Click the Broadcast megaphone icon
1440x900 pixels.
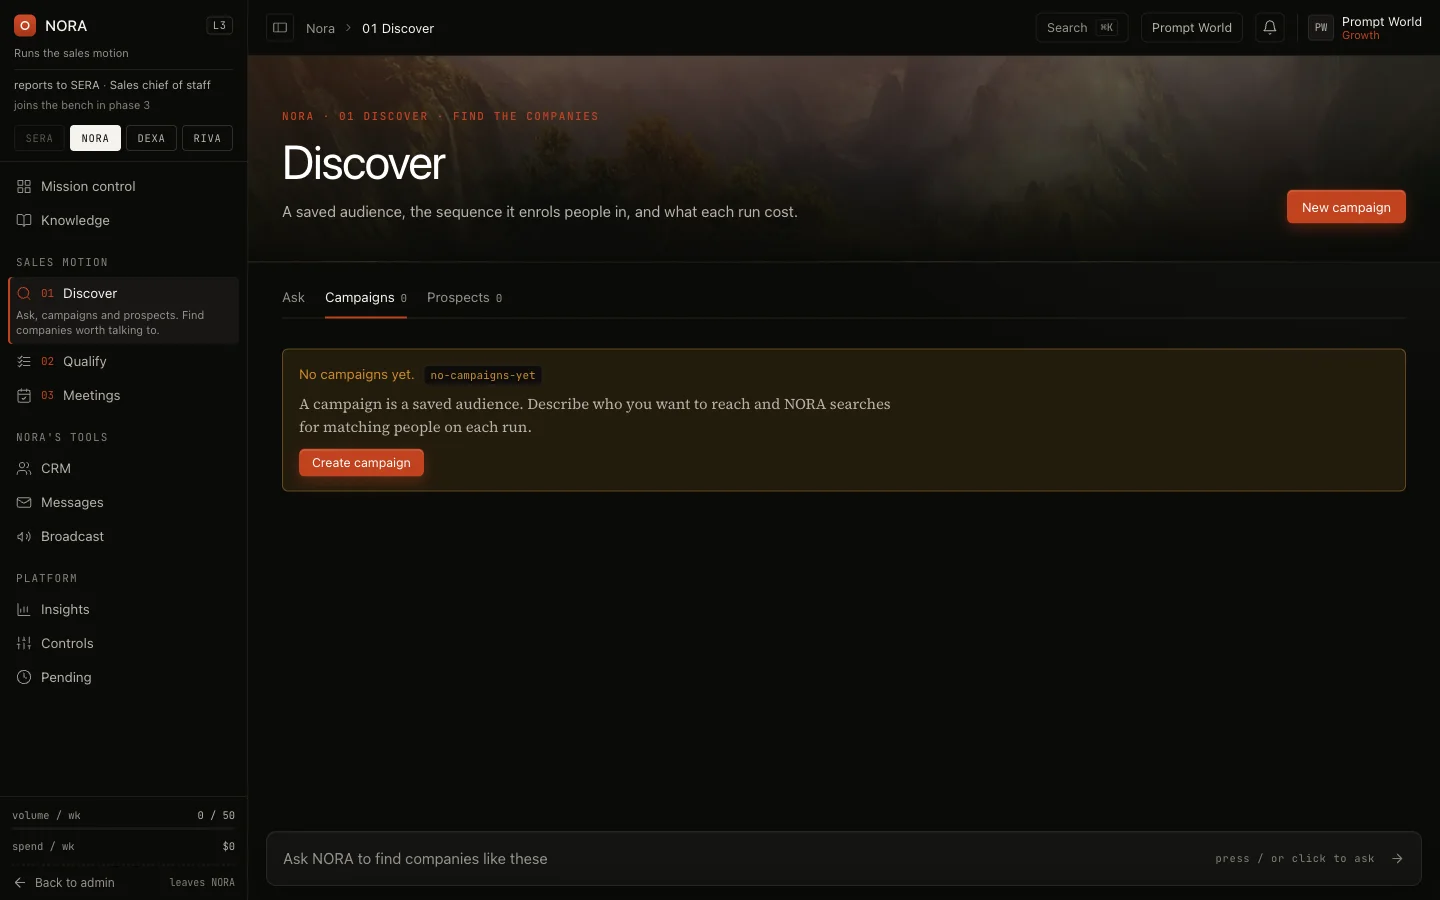[24, 536]
